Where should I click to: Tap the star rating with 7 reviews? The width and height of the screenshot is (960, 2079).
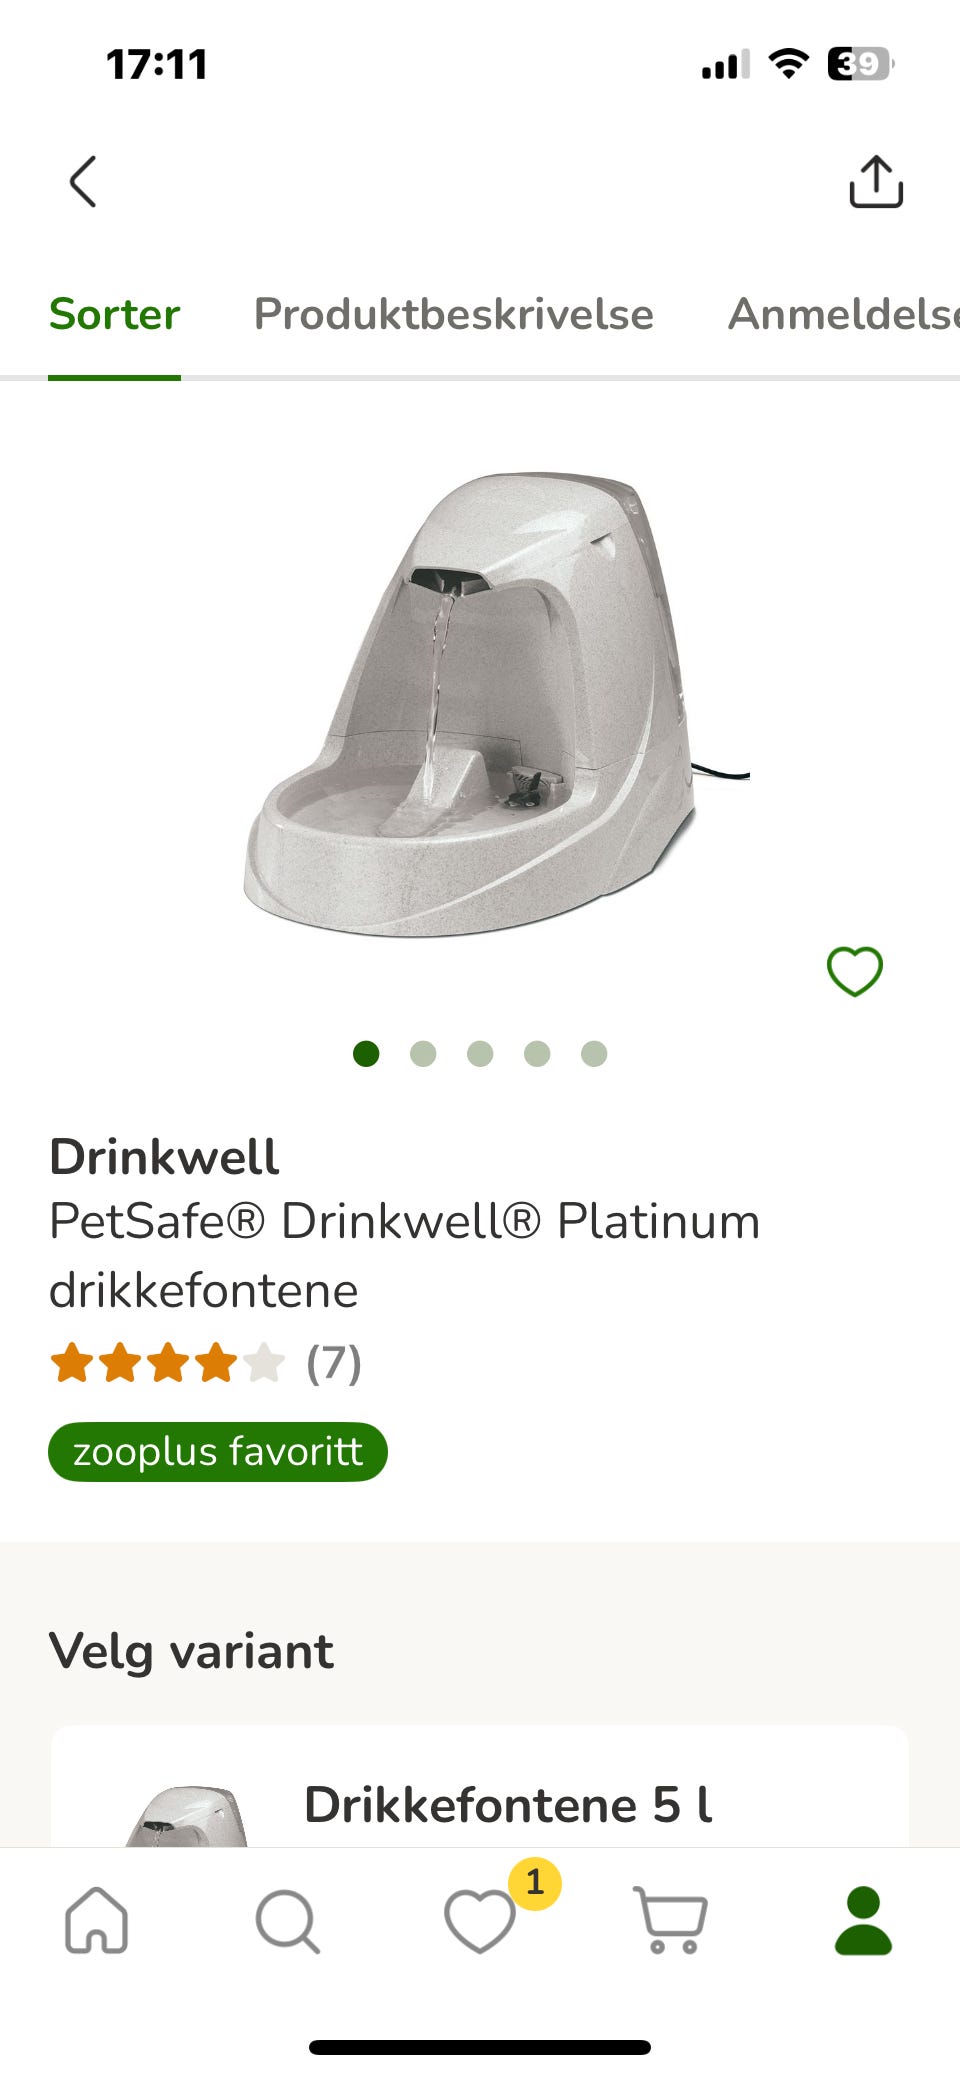point(206,1363)
